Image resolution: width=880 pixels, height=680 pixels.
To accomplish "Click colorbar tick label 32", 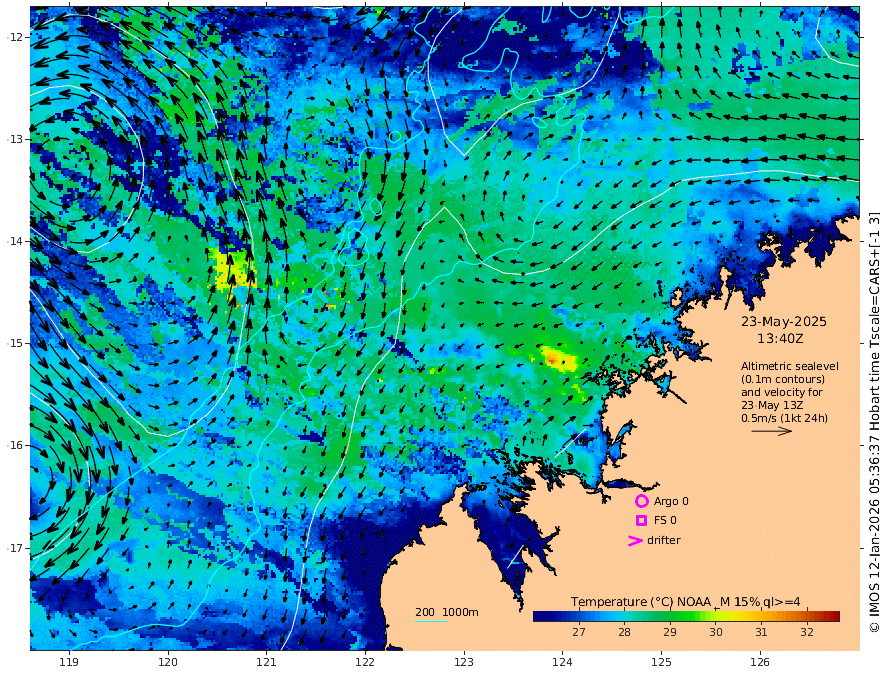I will tap(806, 632).
